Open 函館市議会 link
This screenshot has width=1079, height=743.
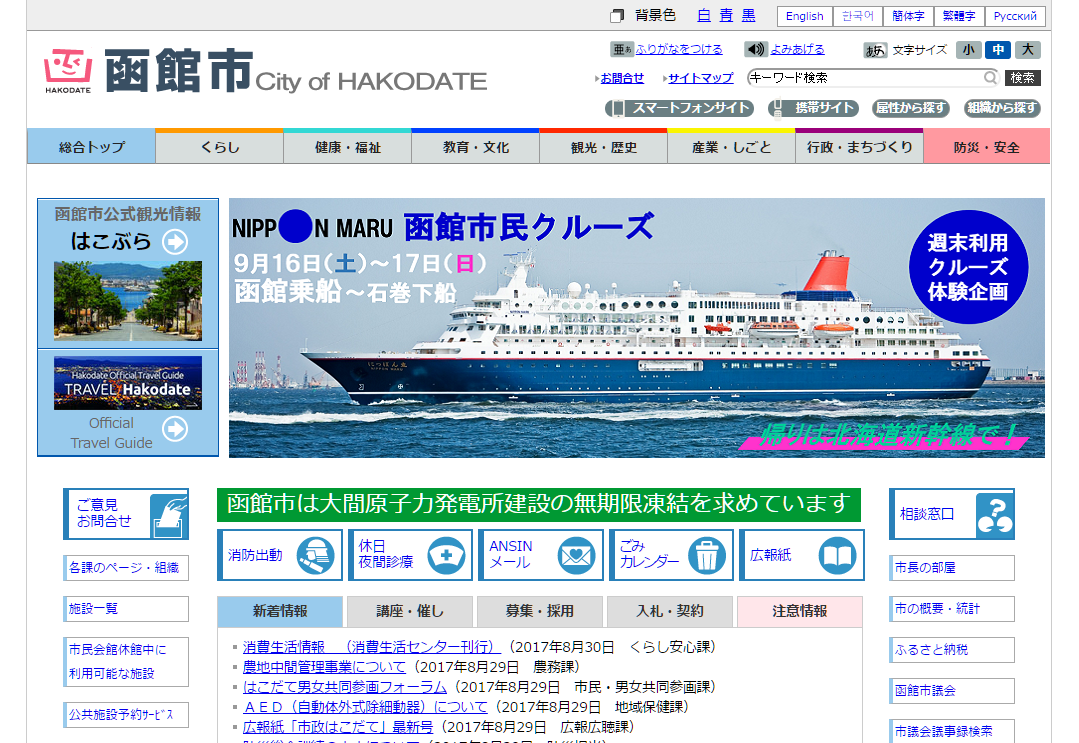tap(952, 691)
